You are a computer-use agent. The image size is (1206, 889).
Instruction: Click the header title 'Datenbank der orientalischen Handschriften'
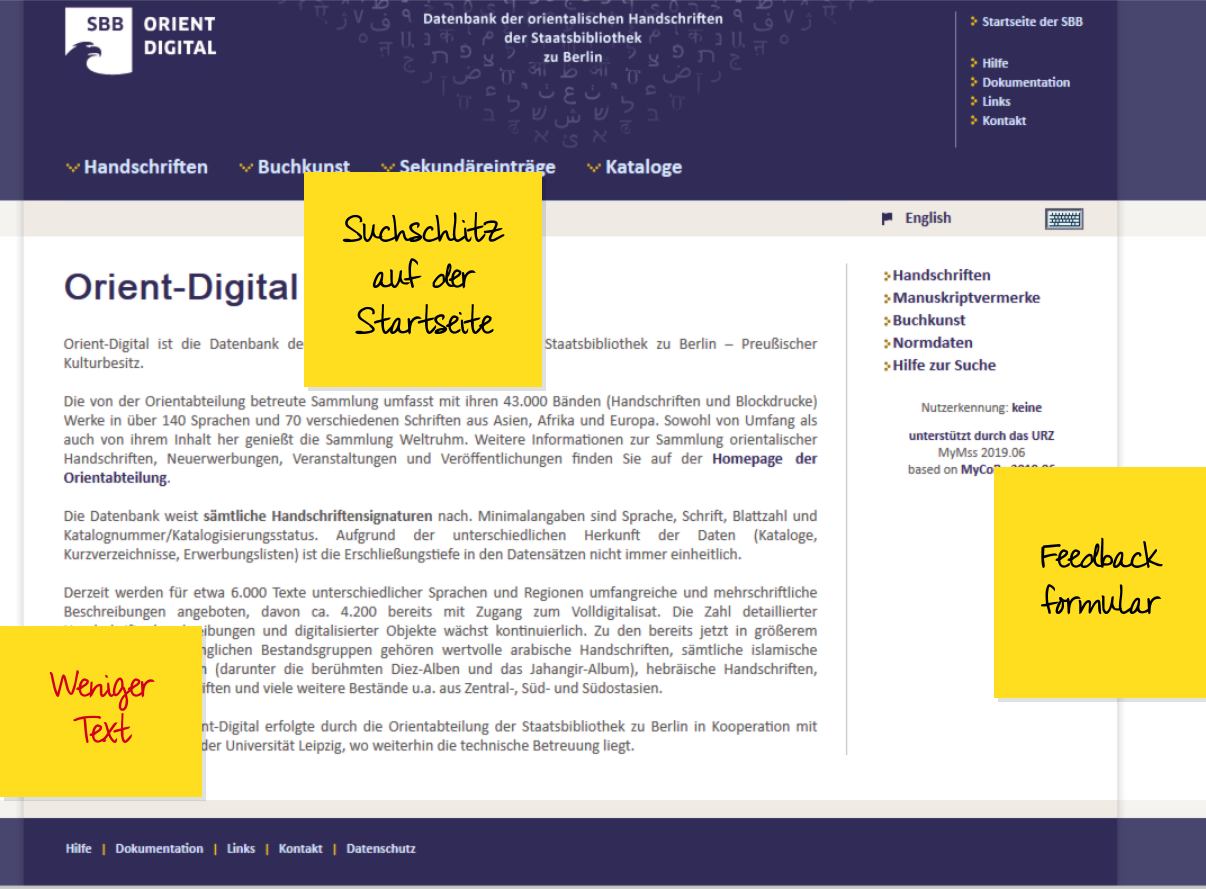coord(573,19)
